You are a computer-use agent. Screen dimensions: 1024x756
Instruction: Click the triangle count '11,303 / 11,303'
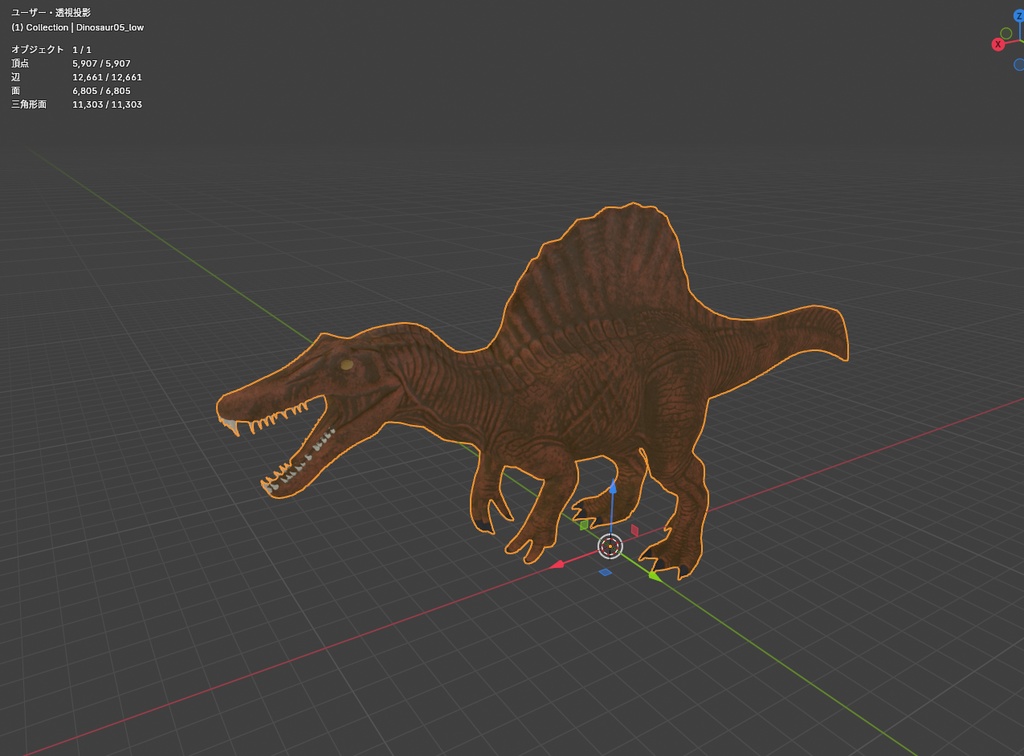click(107, 104)
